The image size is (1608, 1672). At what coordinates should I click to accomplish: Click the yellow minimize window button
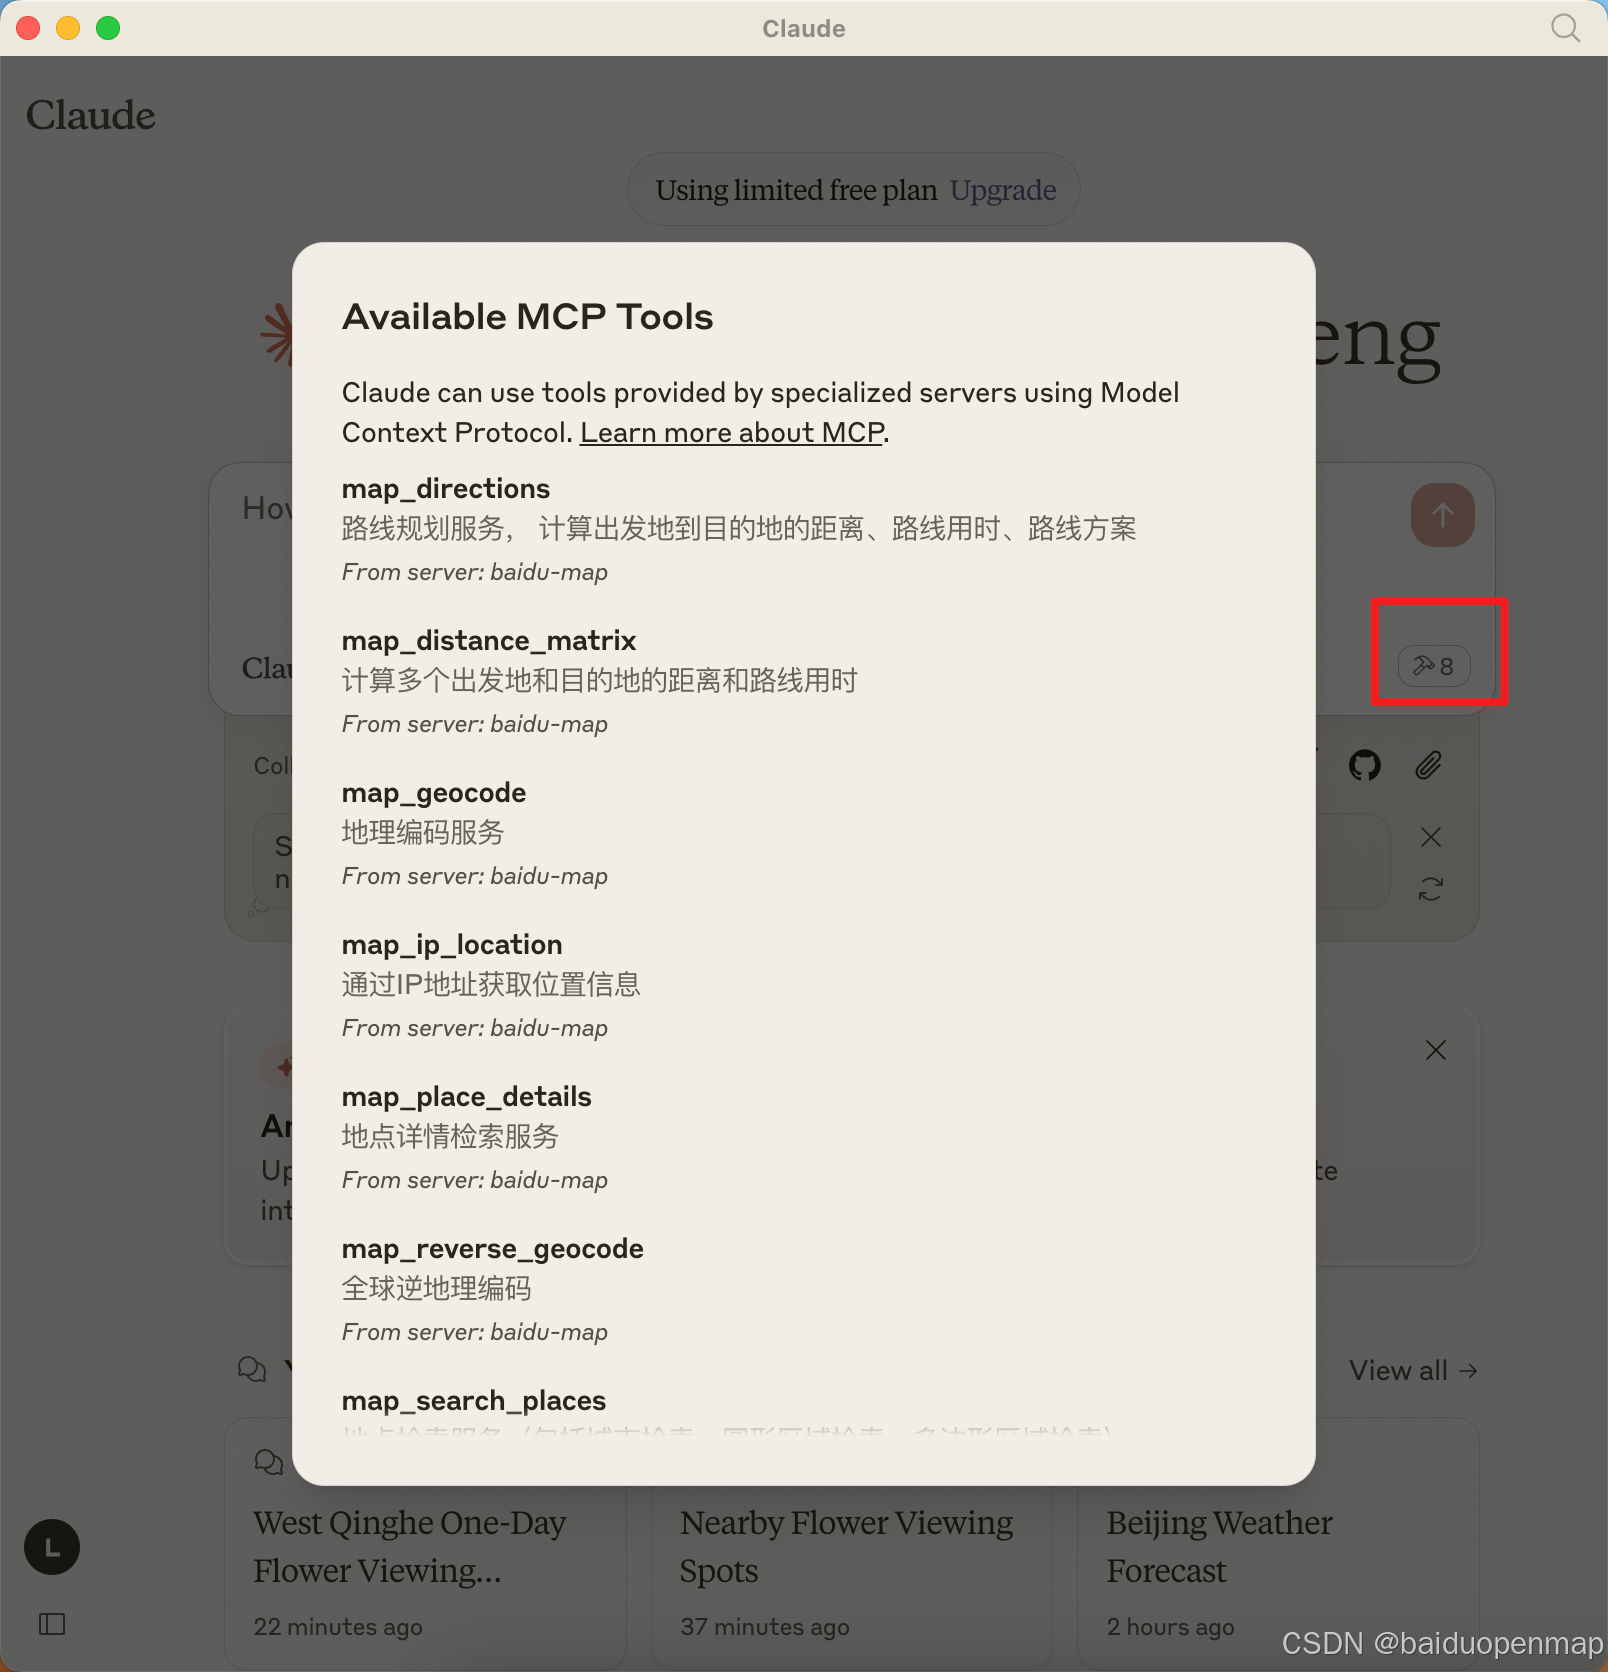pos(68,28)
